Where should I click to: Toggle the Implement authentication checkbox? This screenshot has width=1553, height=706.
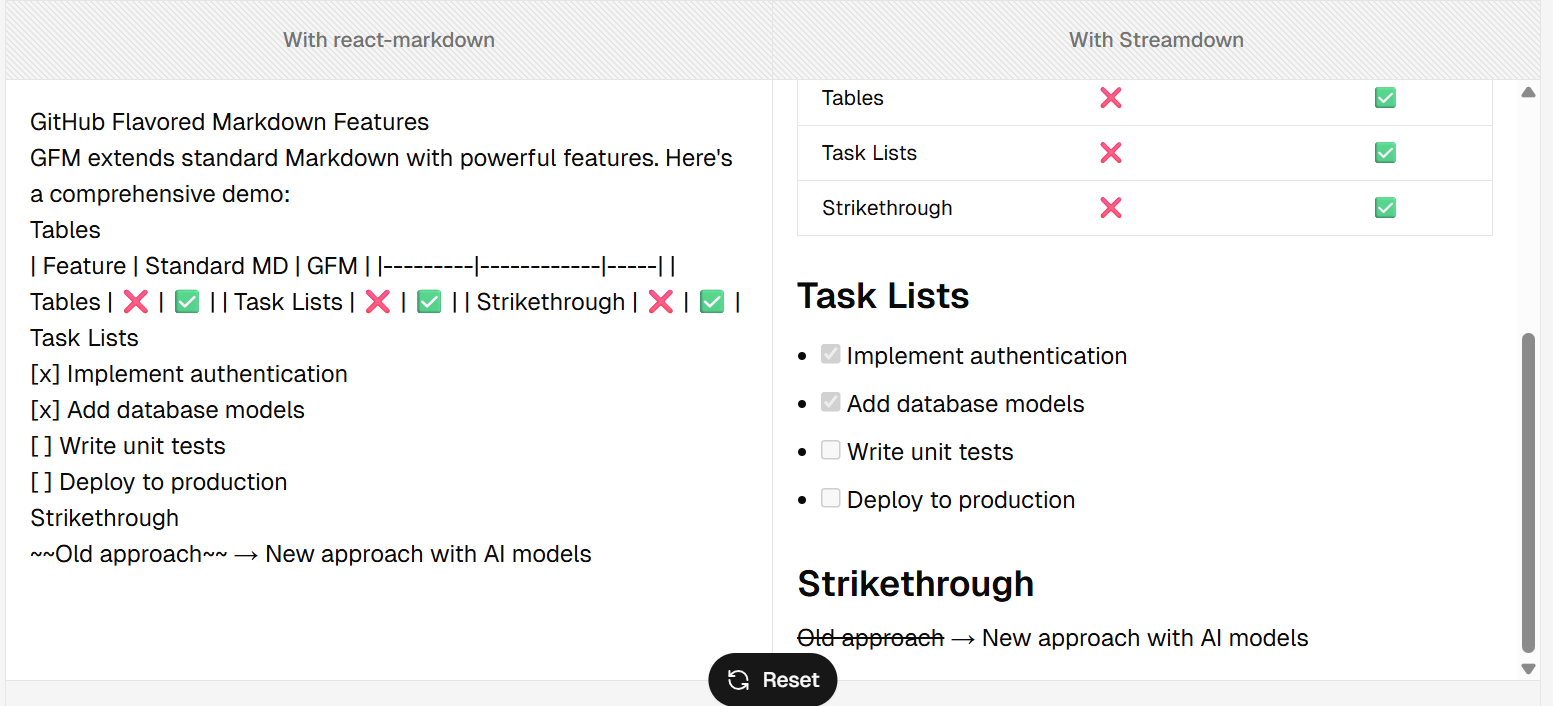pyautogui.click(x=830, y=354)
